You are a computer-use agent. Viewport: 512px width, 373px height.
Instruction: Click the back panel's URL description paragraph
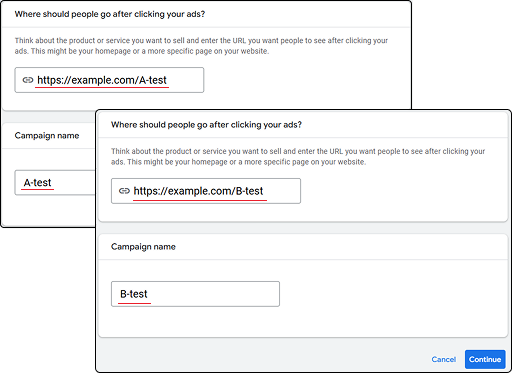point(201,46)
